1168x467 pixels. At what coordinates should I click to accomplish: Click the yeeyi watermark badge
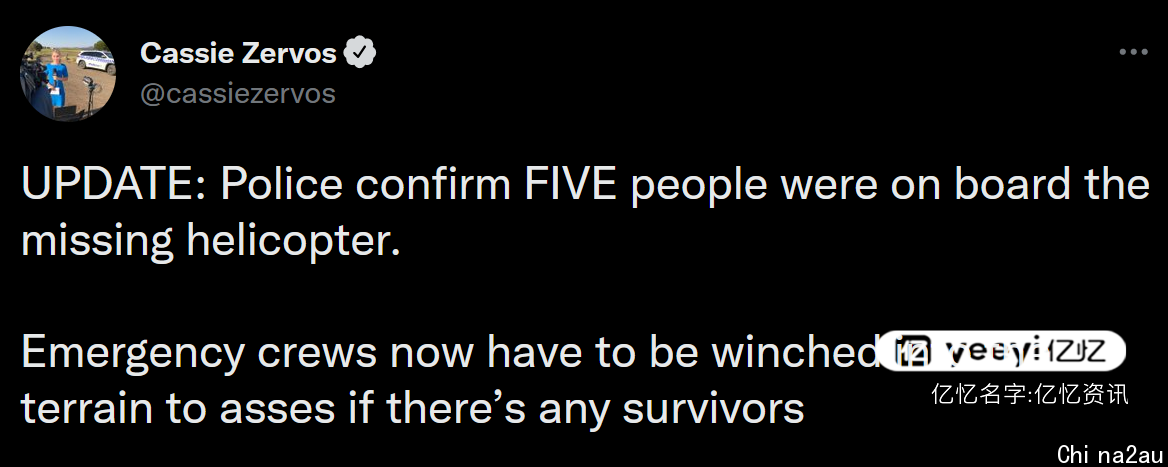1002,350
